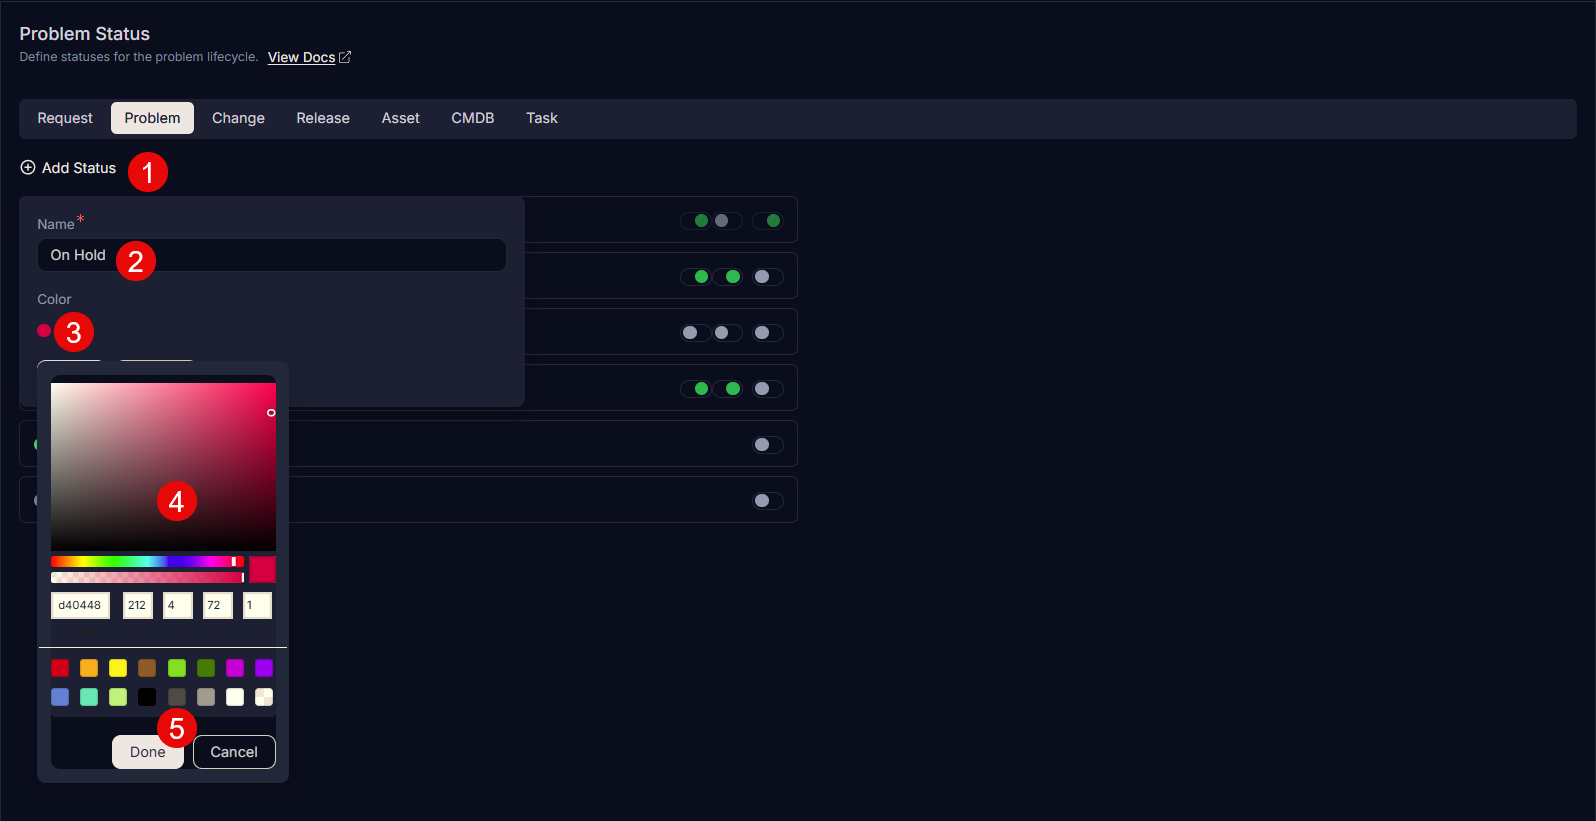The image size is (1596, 821).
Task: Open the external link icon beside View Docs
Action: point(345,57)
